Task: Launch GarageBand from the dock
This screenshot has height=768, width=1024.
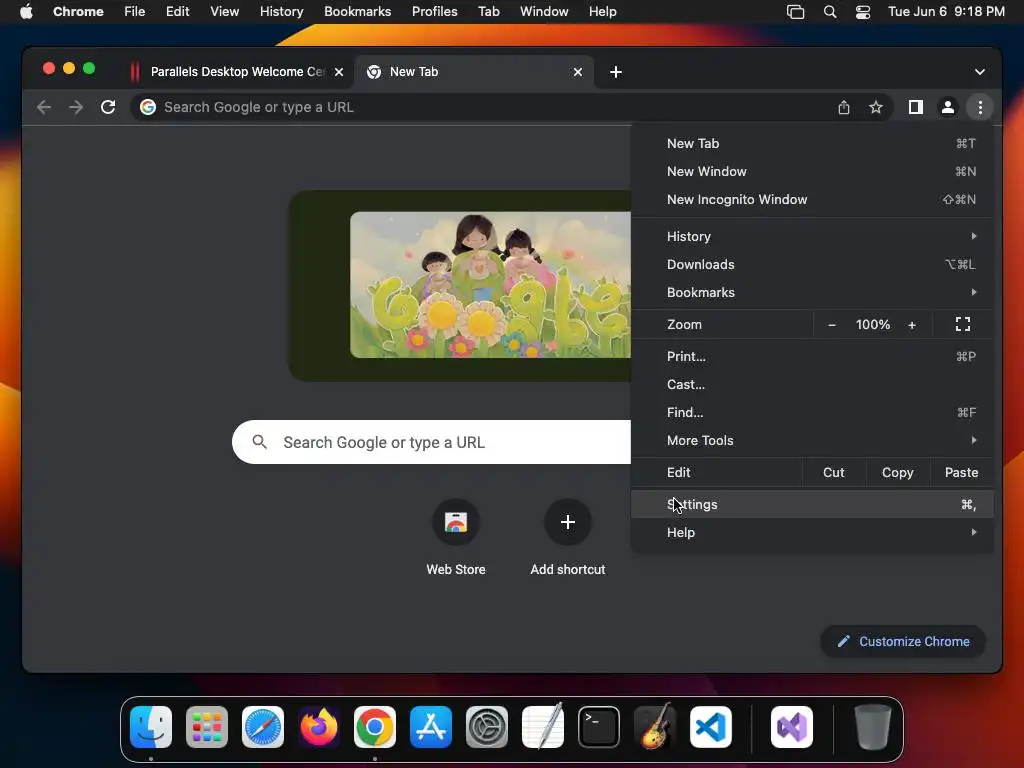Action: pyautogui.click(x=655, y=727)
